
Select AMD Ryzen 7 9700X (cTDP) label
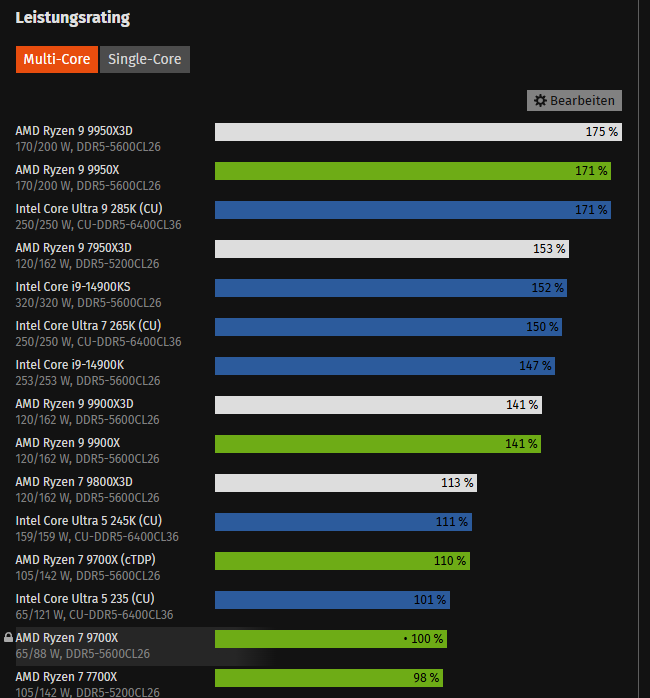(85, 560)
